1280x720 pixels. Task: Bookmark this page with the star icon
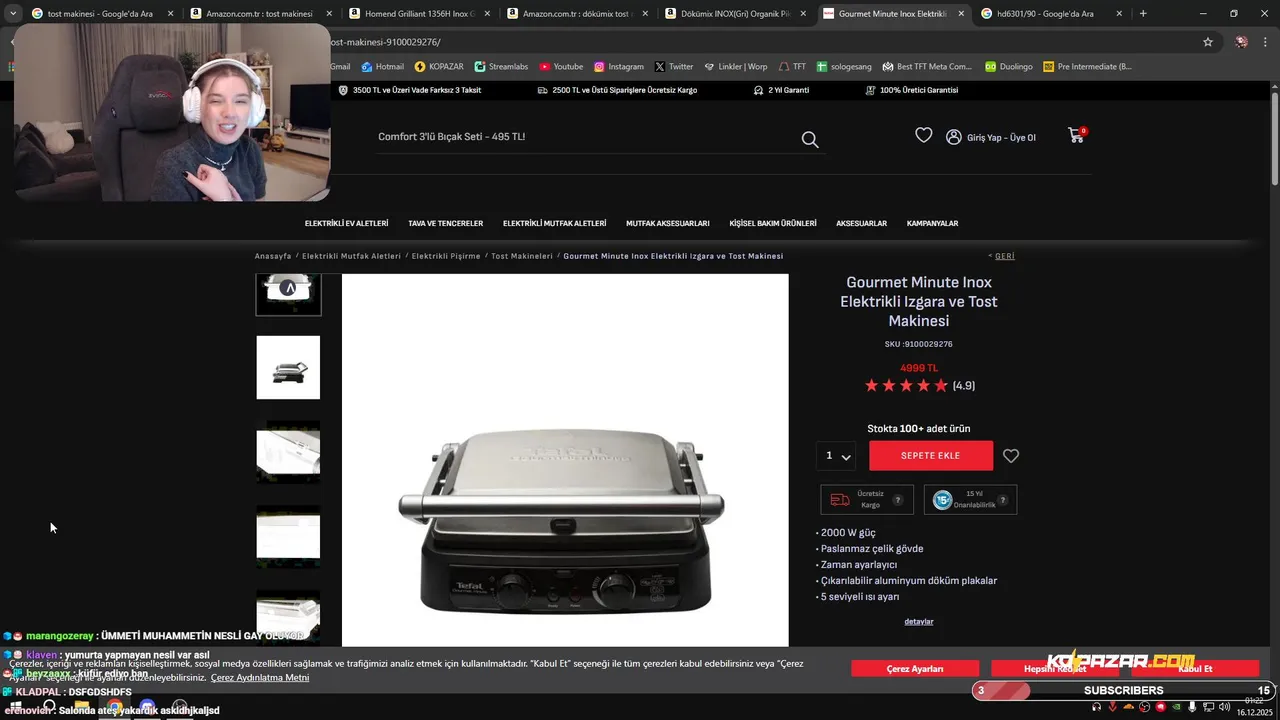tap(1208, 42)
